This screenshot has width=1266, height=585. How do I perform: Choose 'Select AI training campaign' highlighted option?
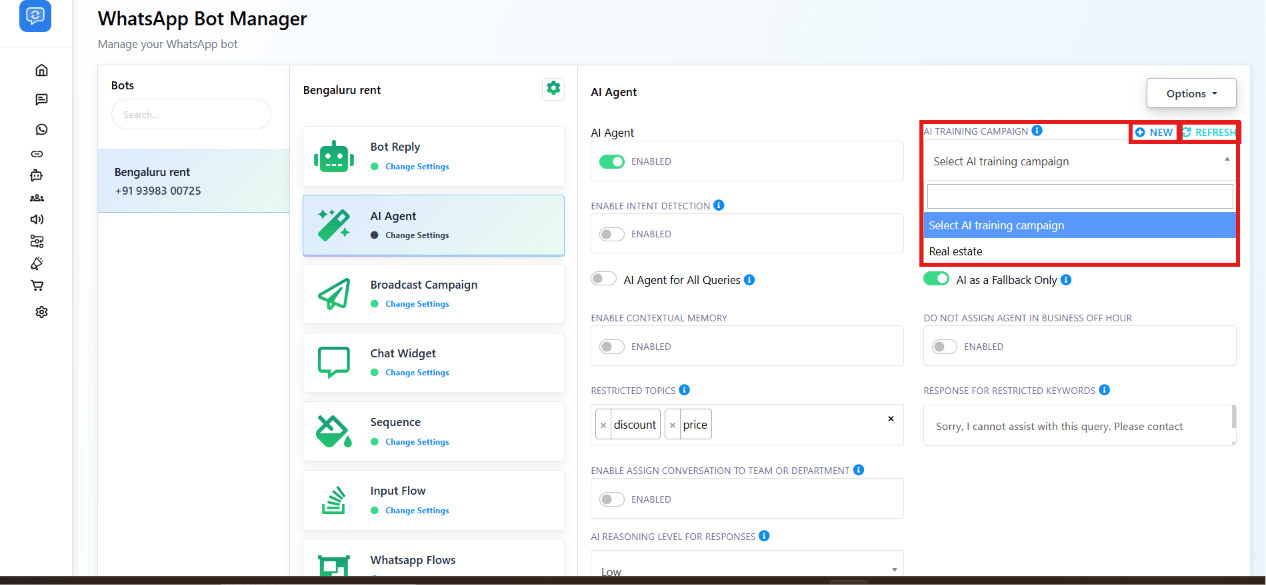[x=1080, y=225]
